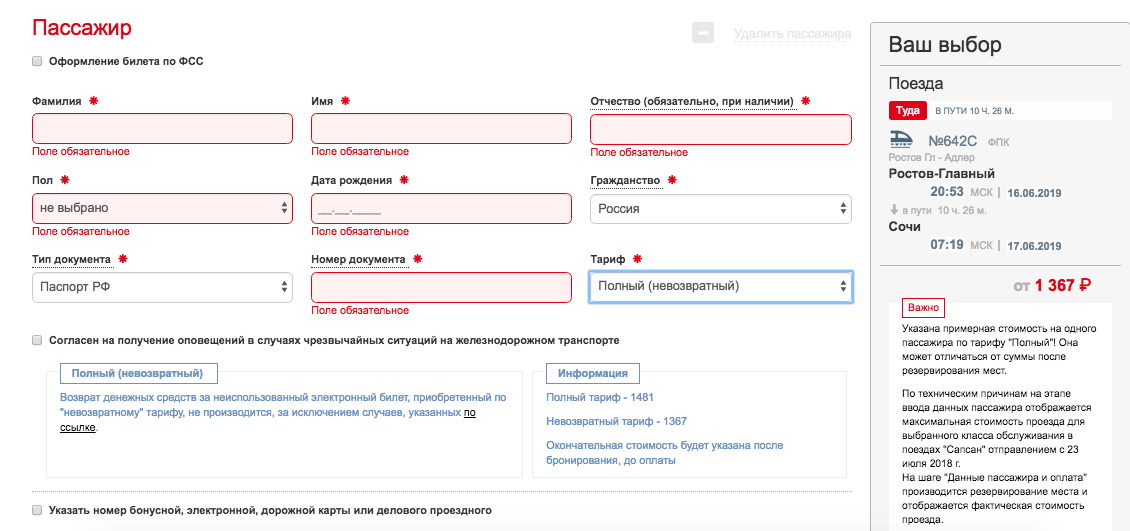Click the train icon next to №642С
The height and width of the screenshot is (531, 1130).
[x=901, y=139]
